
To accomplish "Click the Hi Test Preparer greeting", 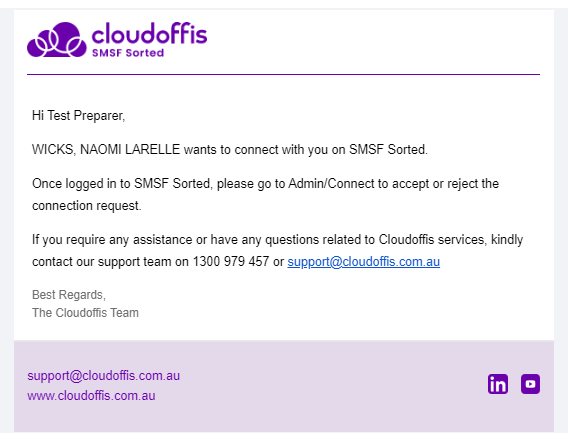I will pyautogui.click(x=78, y=116).
